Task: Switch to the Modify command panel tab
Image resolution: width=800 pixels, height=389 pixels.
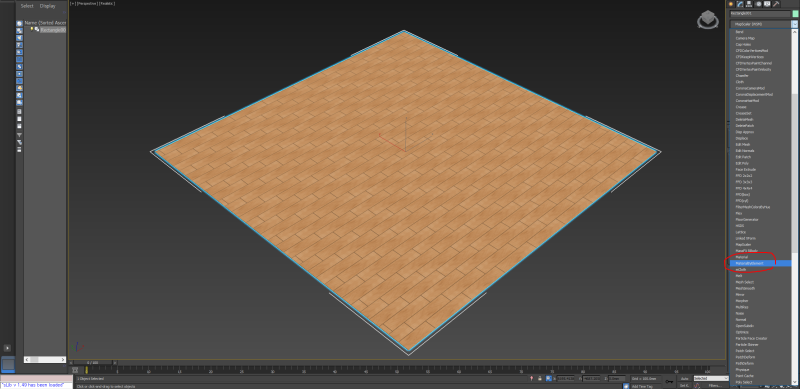Action: 739,4
